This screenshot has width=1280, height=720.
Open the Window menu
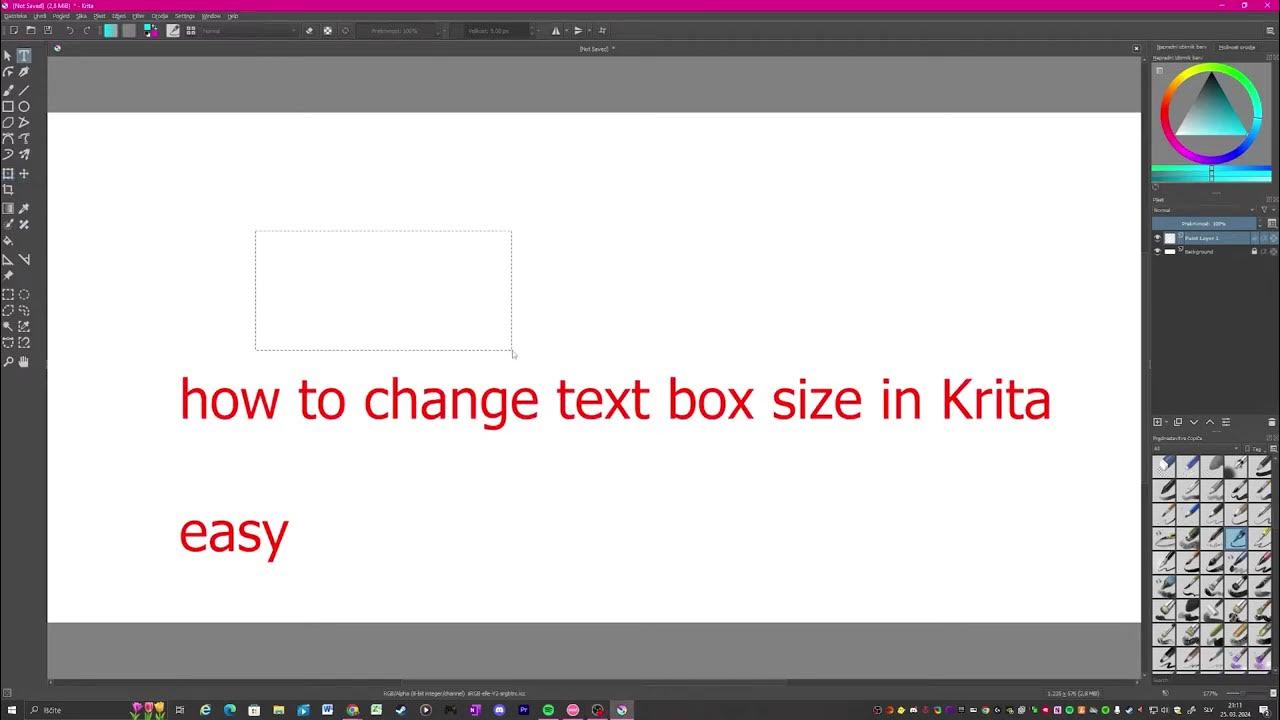[211, 16]
